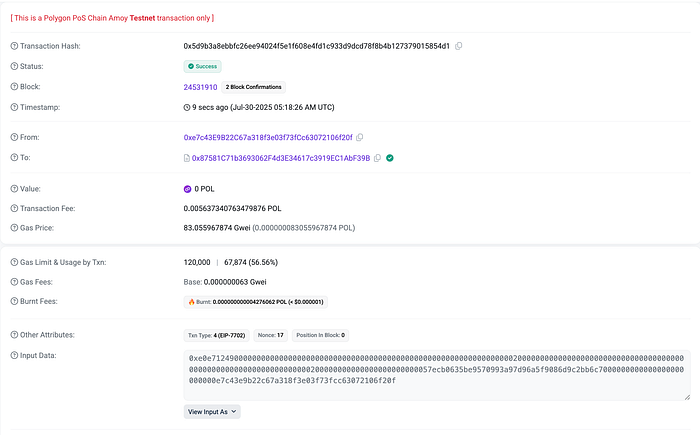Click the 2 Block Confirmations badge

click(x=254, y=87)
